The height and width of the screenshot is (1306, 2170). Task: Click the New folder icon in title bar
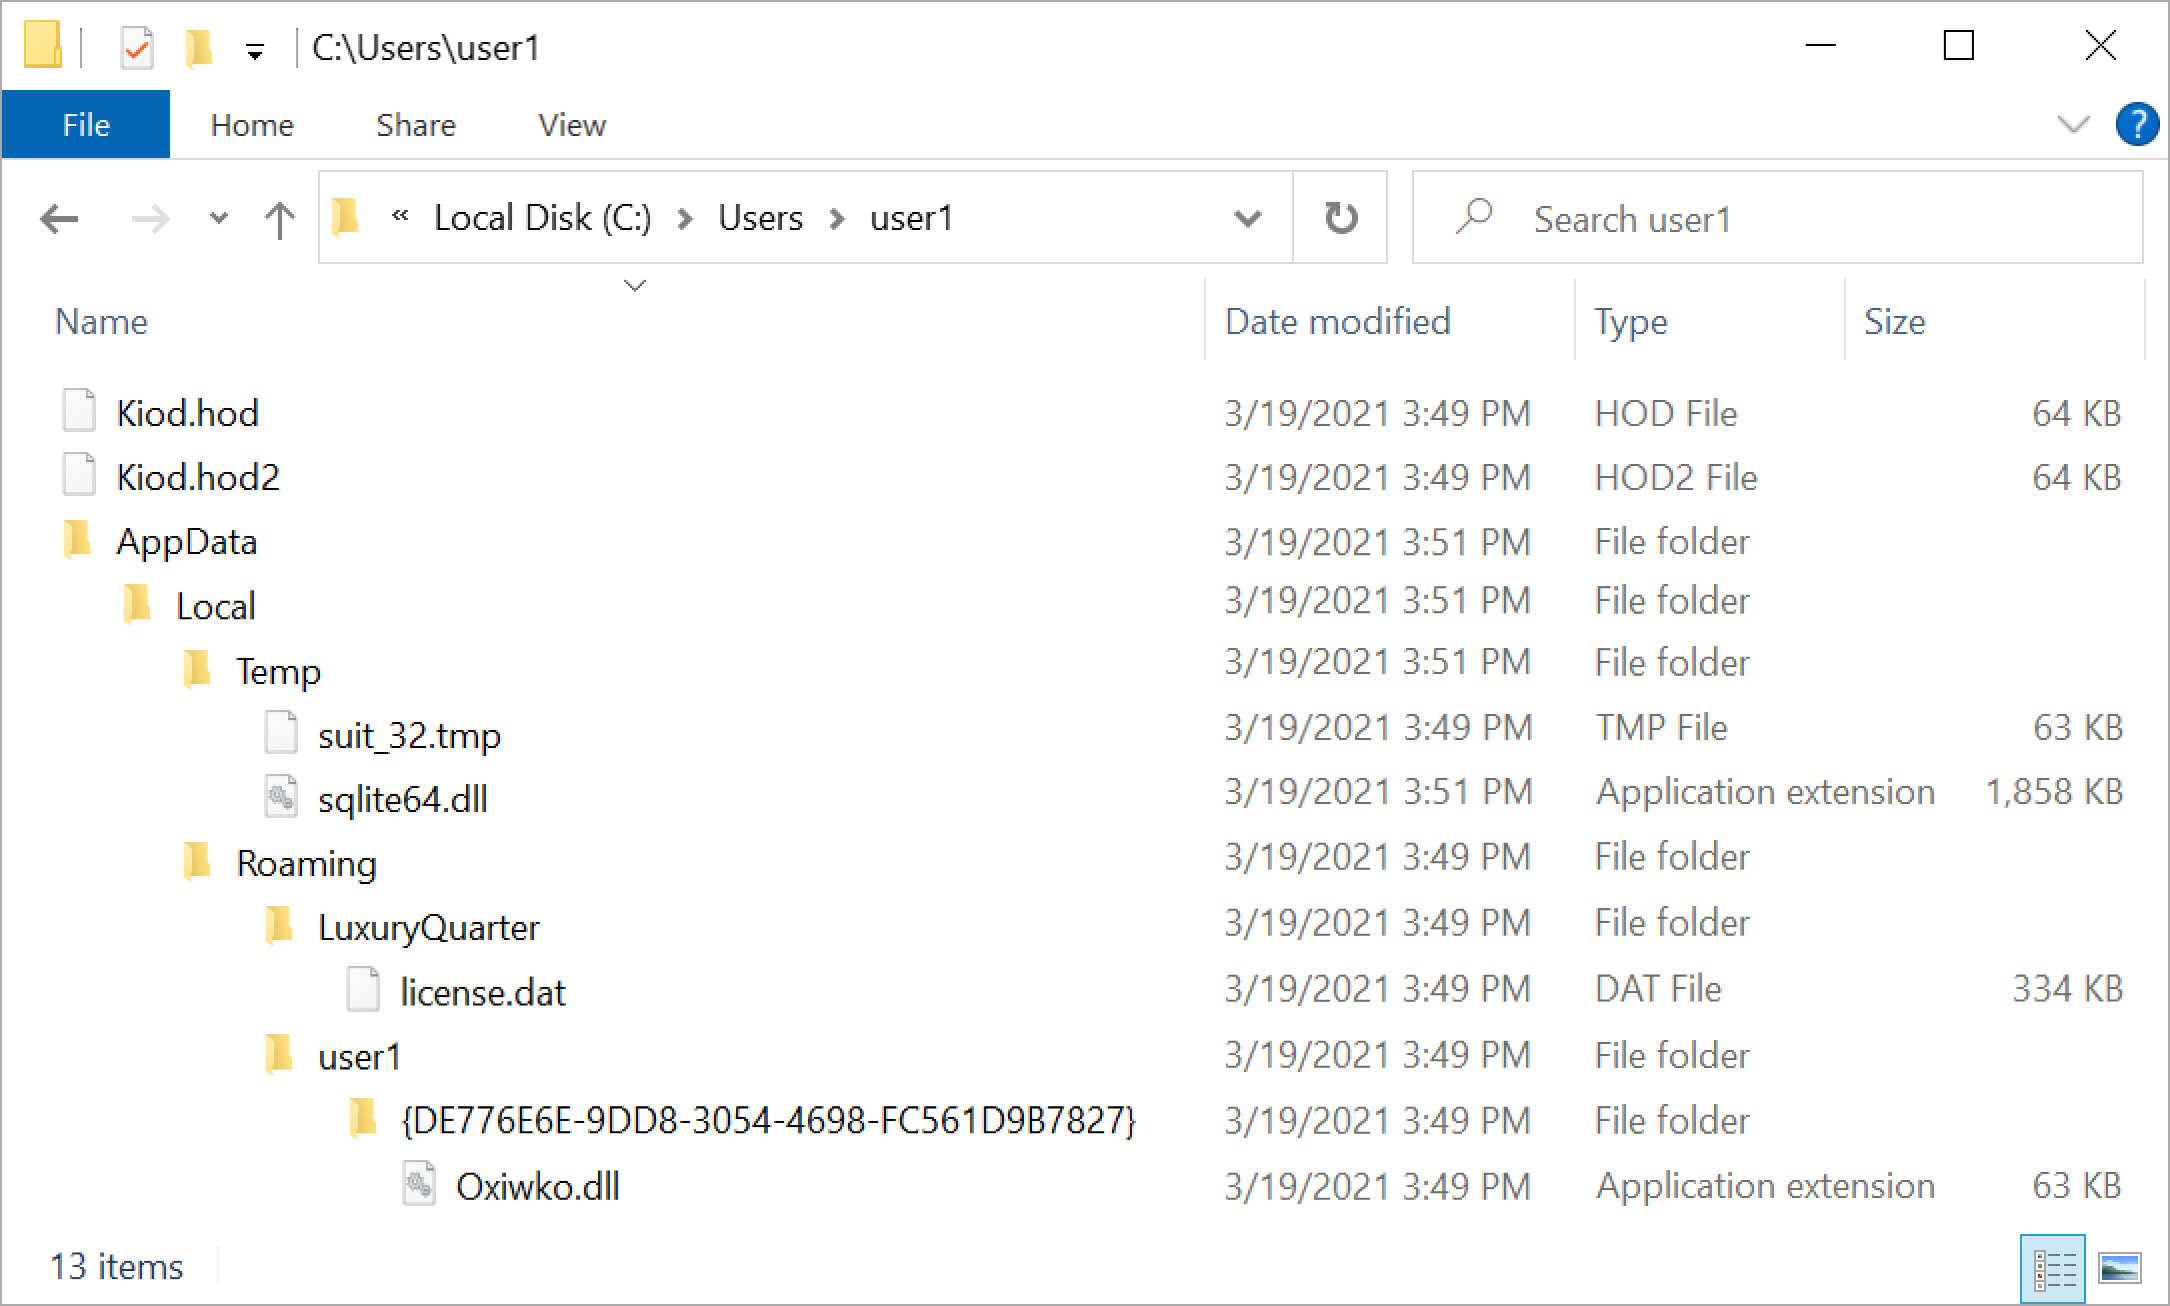[x=198, y=47]
